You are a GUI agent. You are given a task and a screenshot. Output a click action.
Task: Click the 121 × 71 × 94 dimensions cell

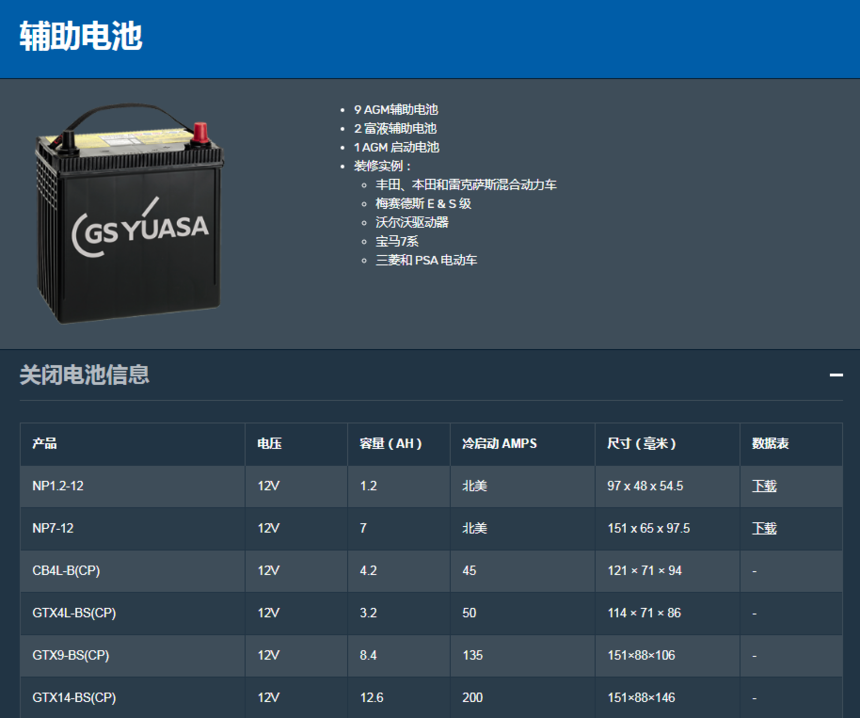667,570
